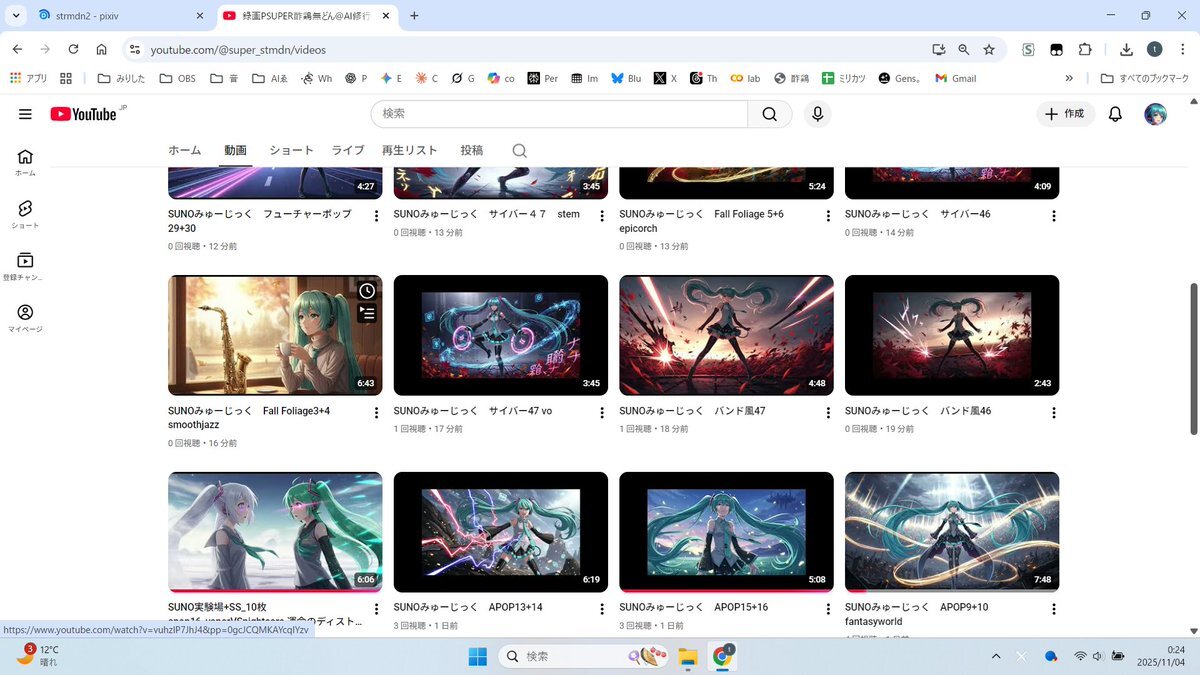Click the 作成 create button
Screen dimensions: 1200x675
1065,114
